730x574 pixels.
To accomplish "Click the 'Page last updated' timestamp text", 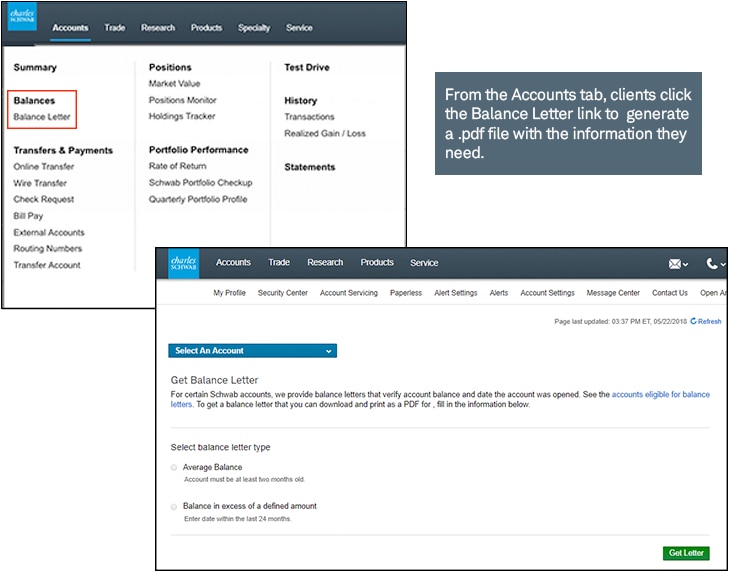I will pos(621,321).
